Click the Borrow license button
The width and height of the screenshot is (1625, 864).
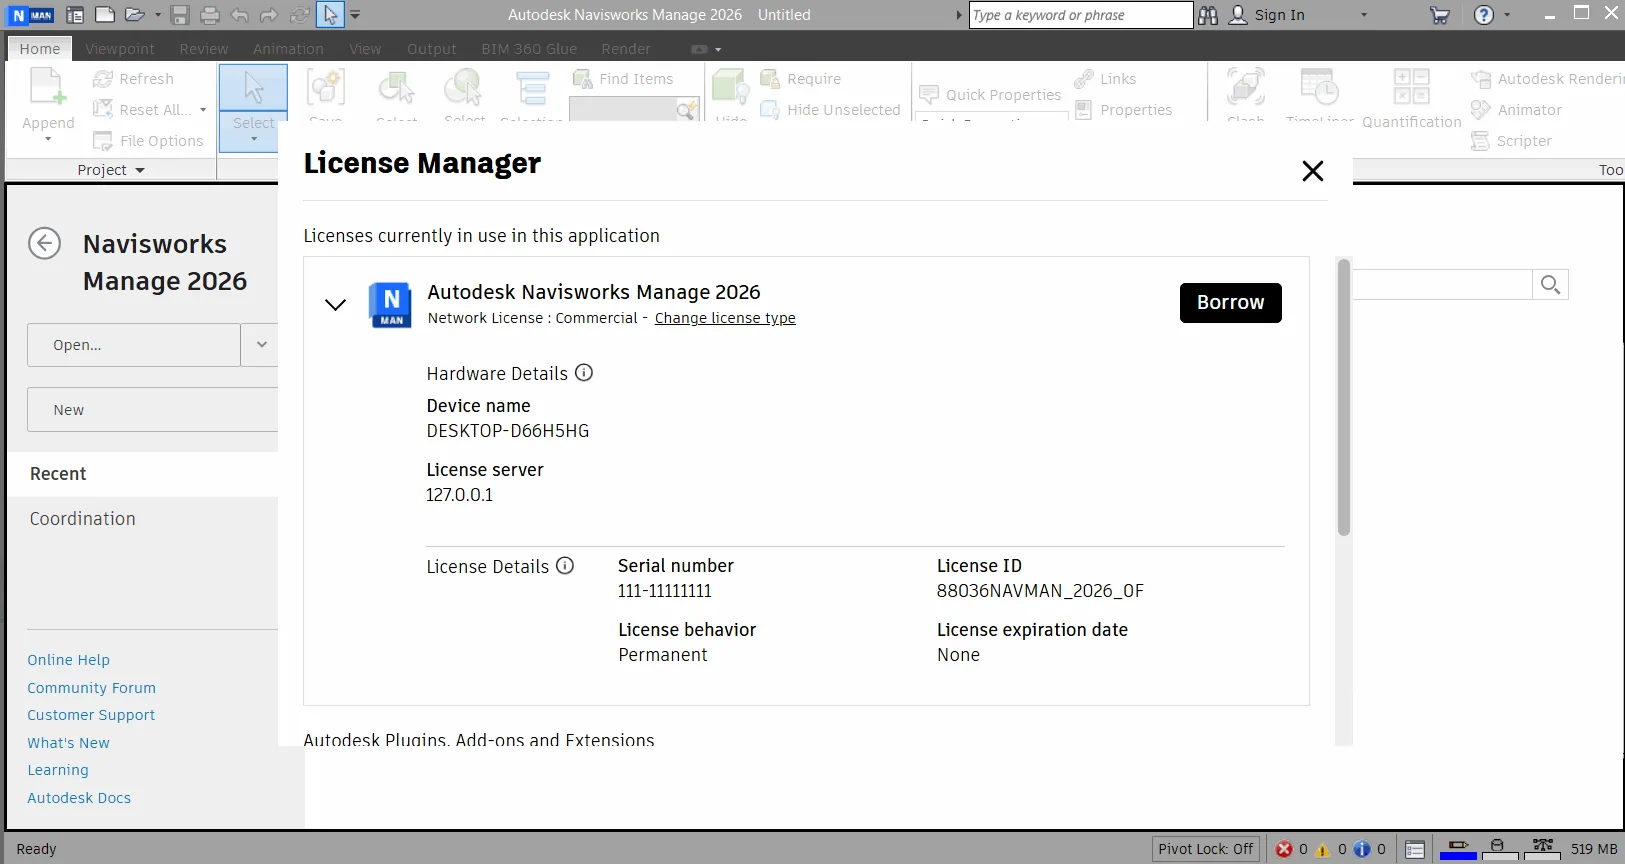pos(1231,303)
